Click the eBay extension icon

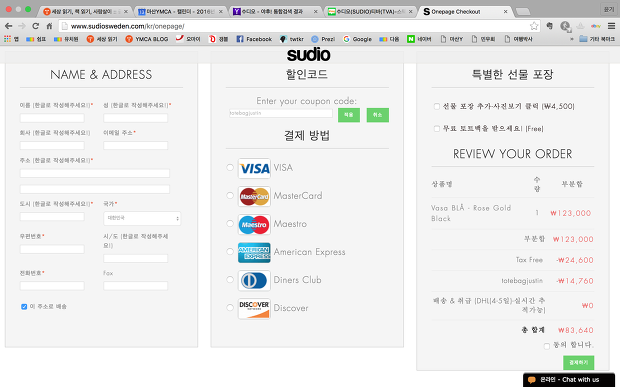click(x=595, y=26)
